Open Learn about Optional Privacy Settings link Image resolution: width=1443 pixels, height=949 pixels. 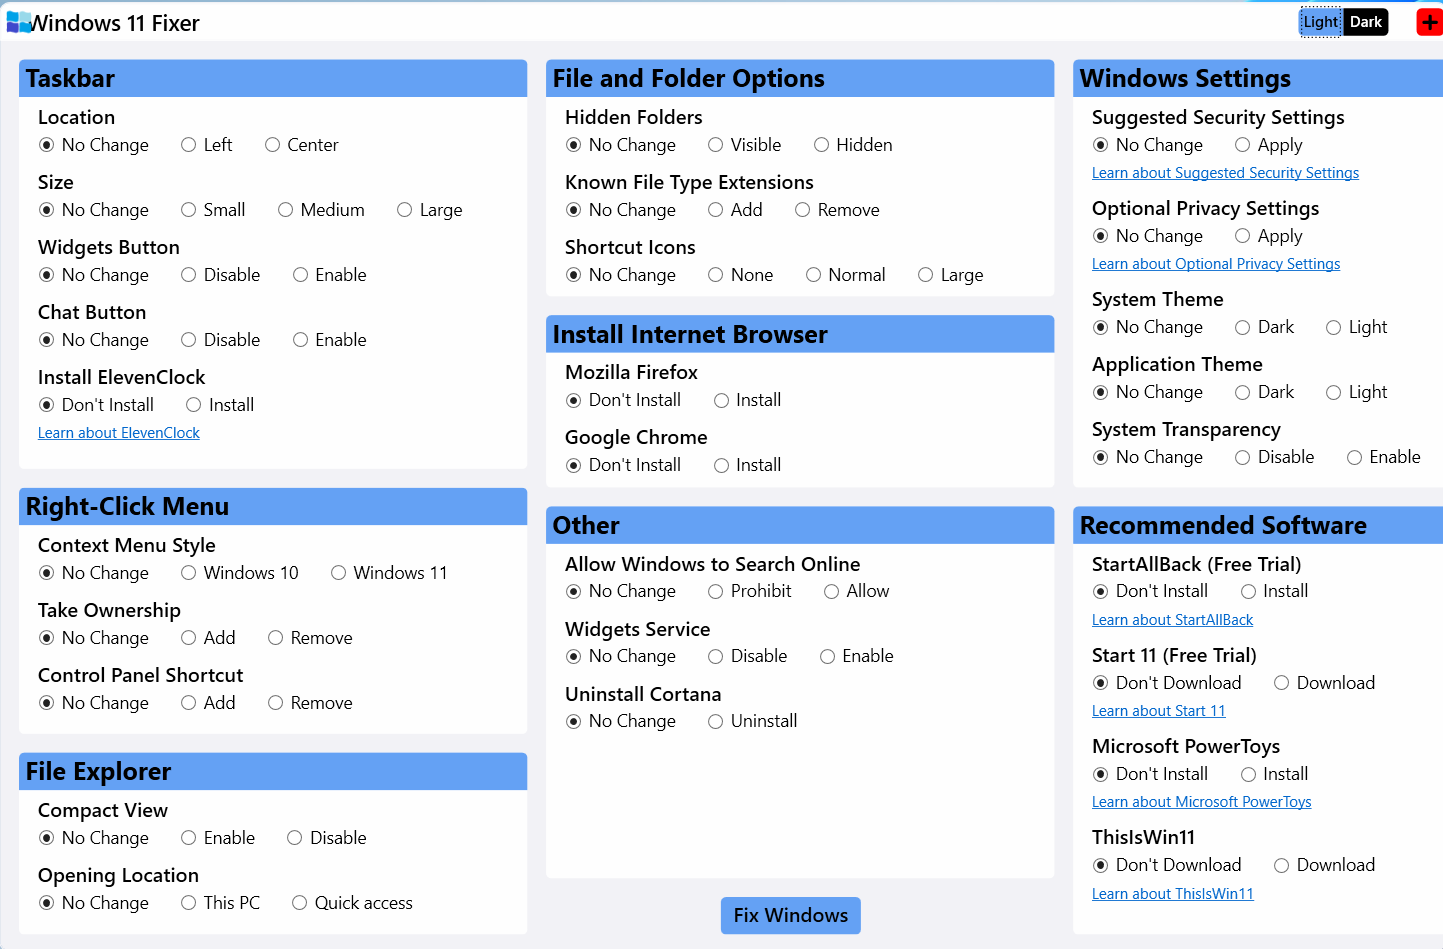pyautogui.click(x=1216, y=264)
